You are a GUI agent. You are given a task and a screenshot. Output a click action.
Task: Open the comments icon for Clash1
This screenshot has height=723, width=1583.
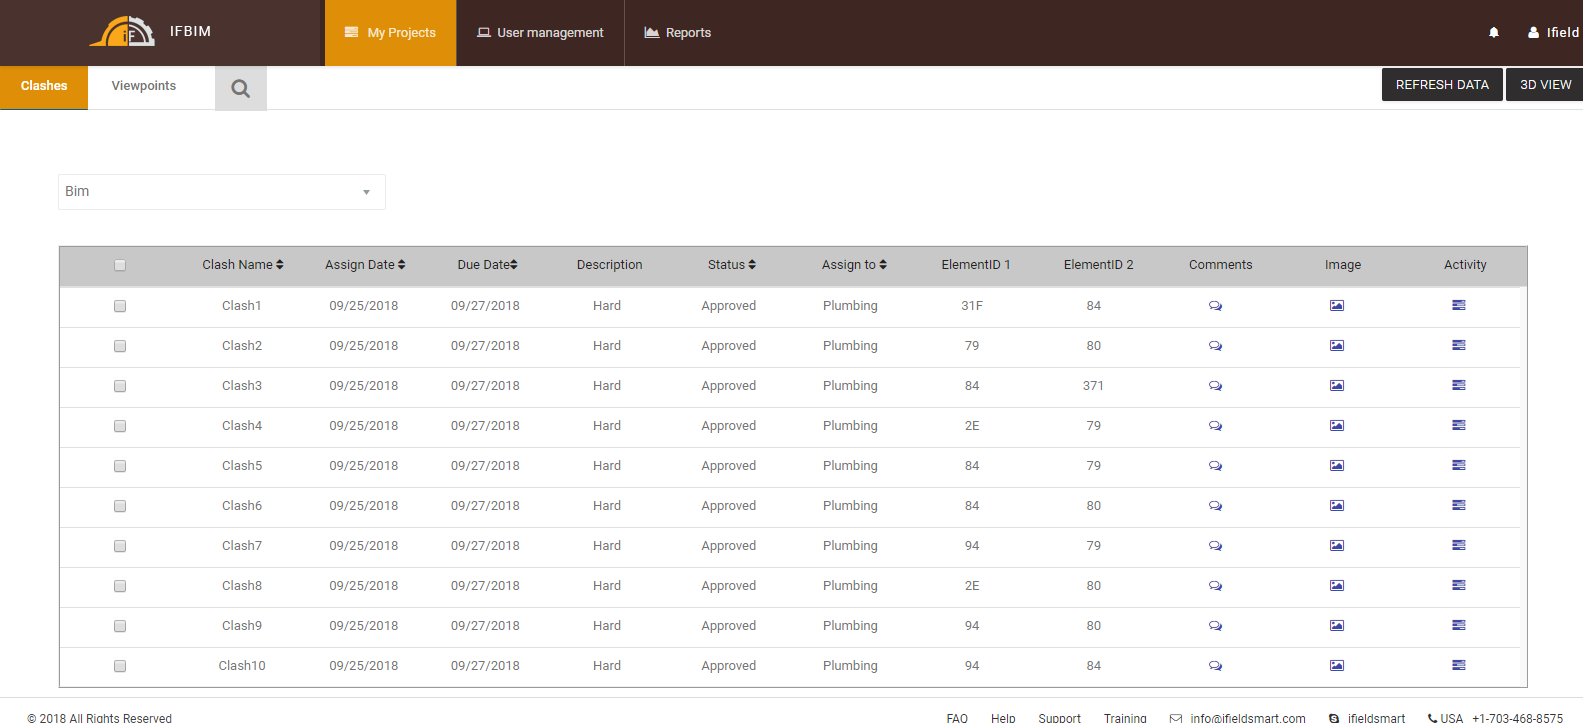pos(1215,306)
